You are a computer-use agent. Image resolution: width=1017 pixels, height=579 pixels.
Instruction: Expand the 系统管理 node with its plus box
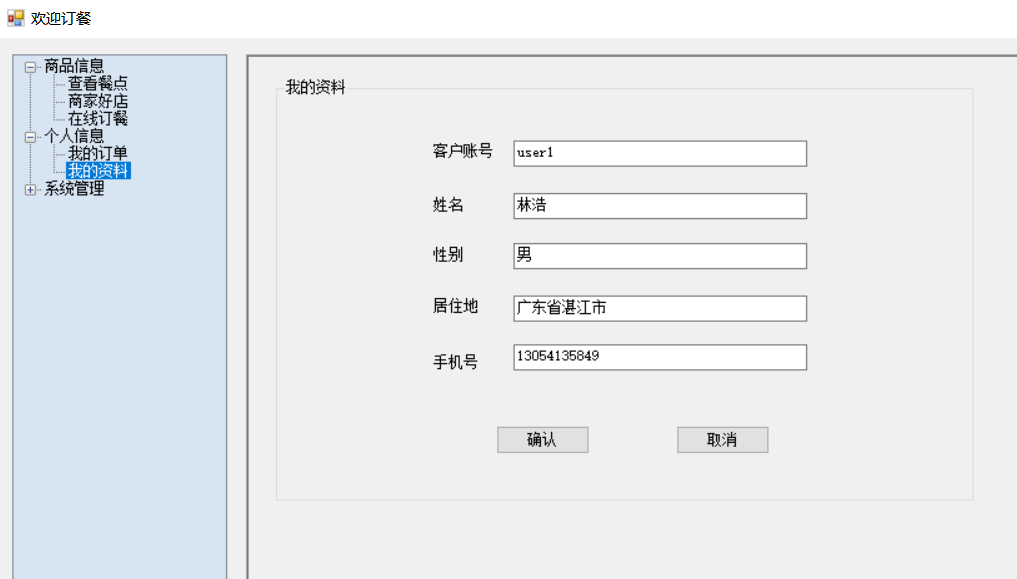click(29, 188)
